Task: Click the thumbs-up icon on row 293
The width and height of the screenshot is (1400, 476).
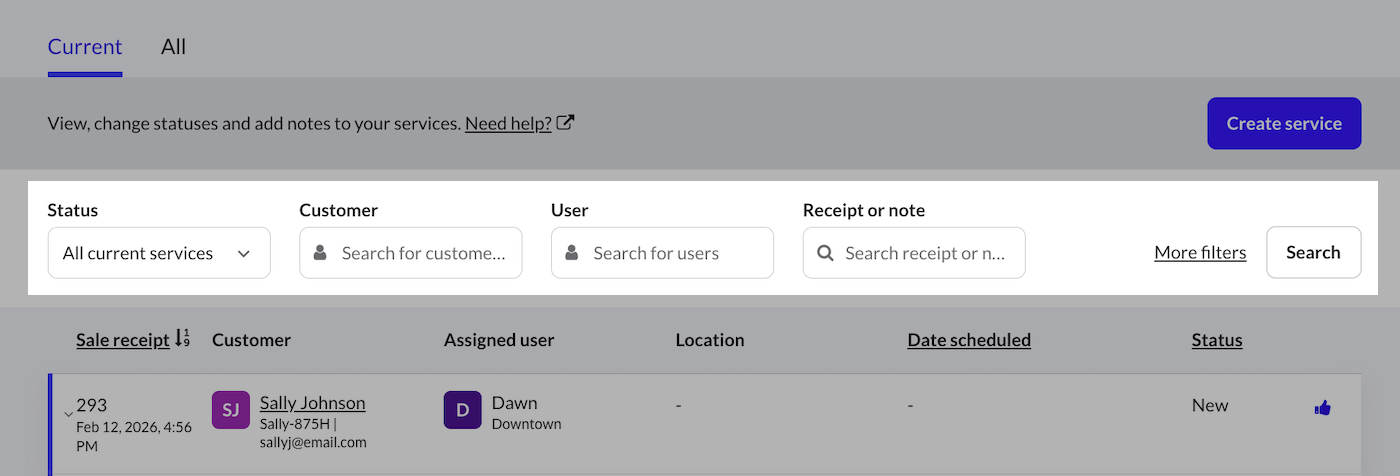Action: (1322, 407)
